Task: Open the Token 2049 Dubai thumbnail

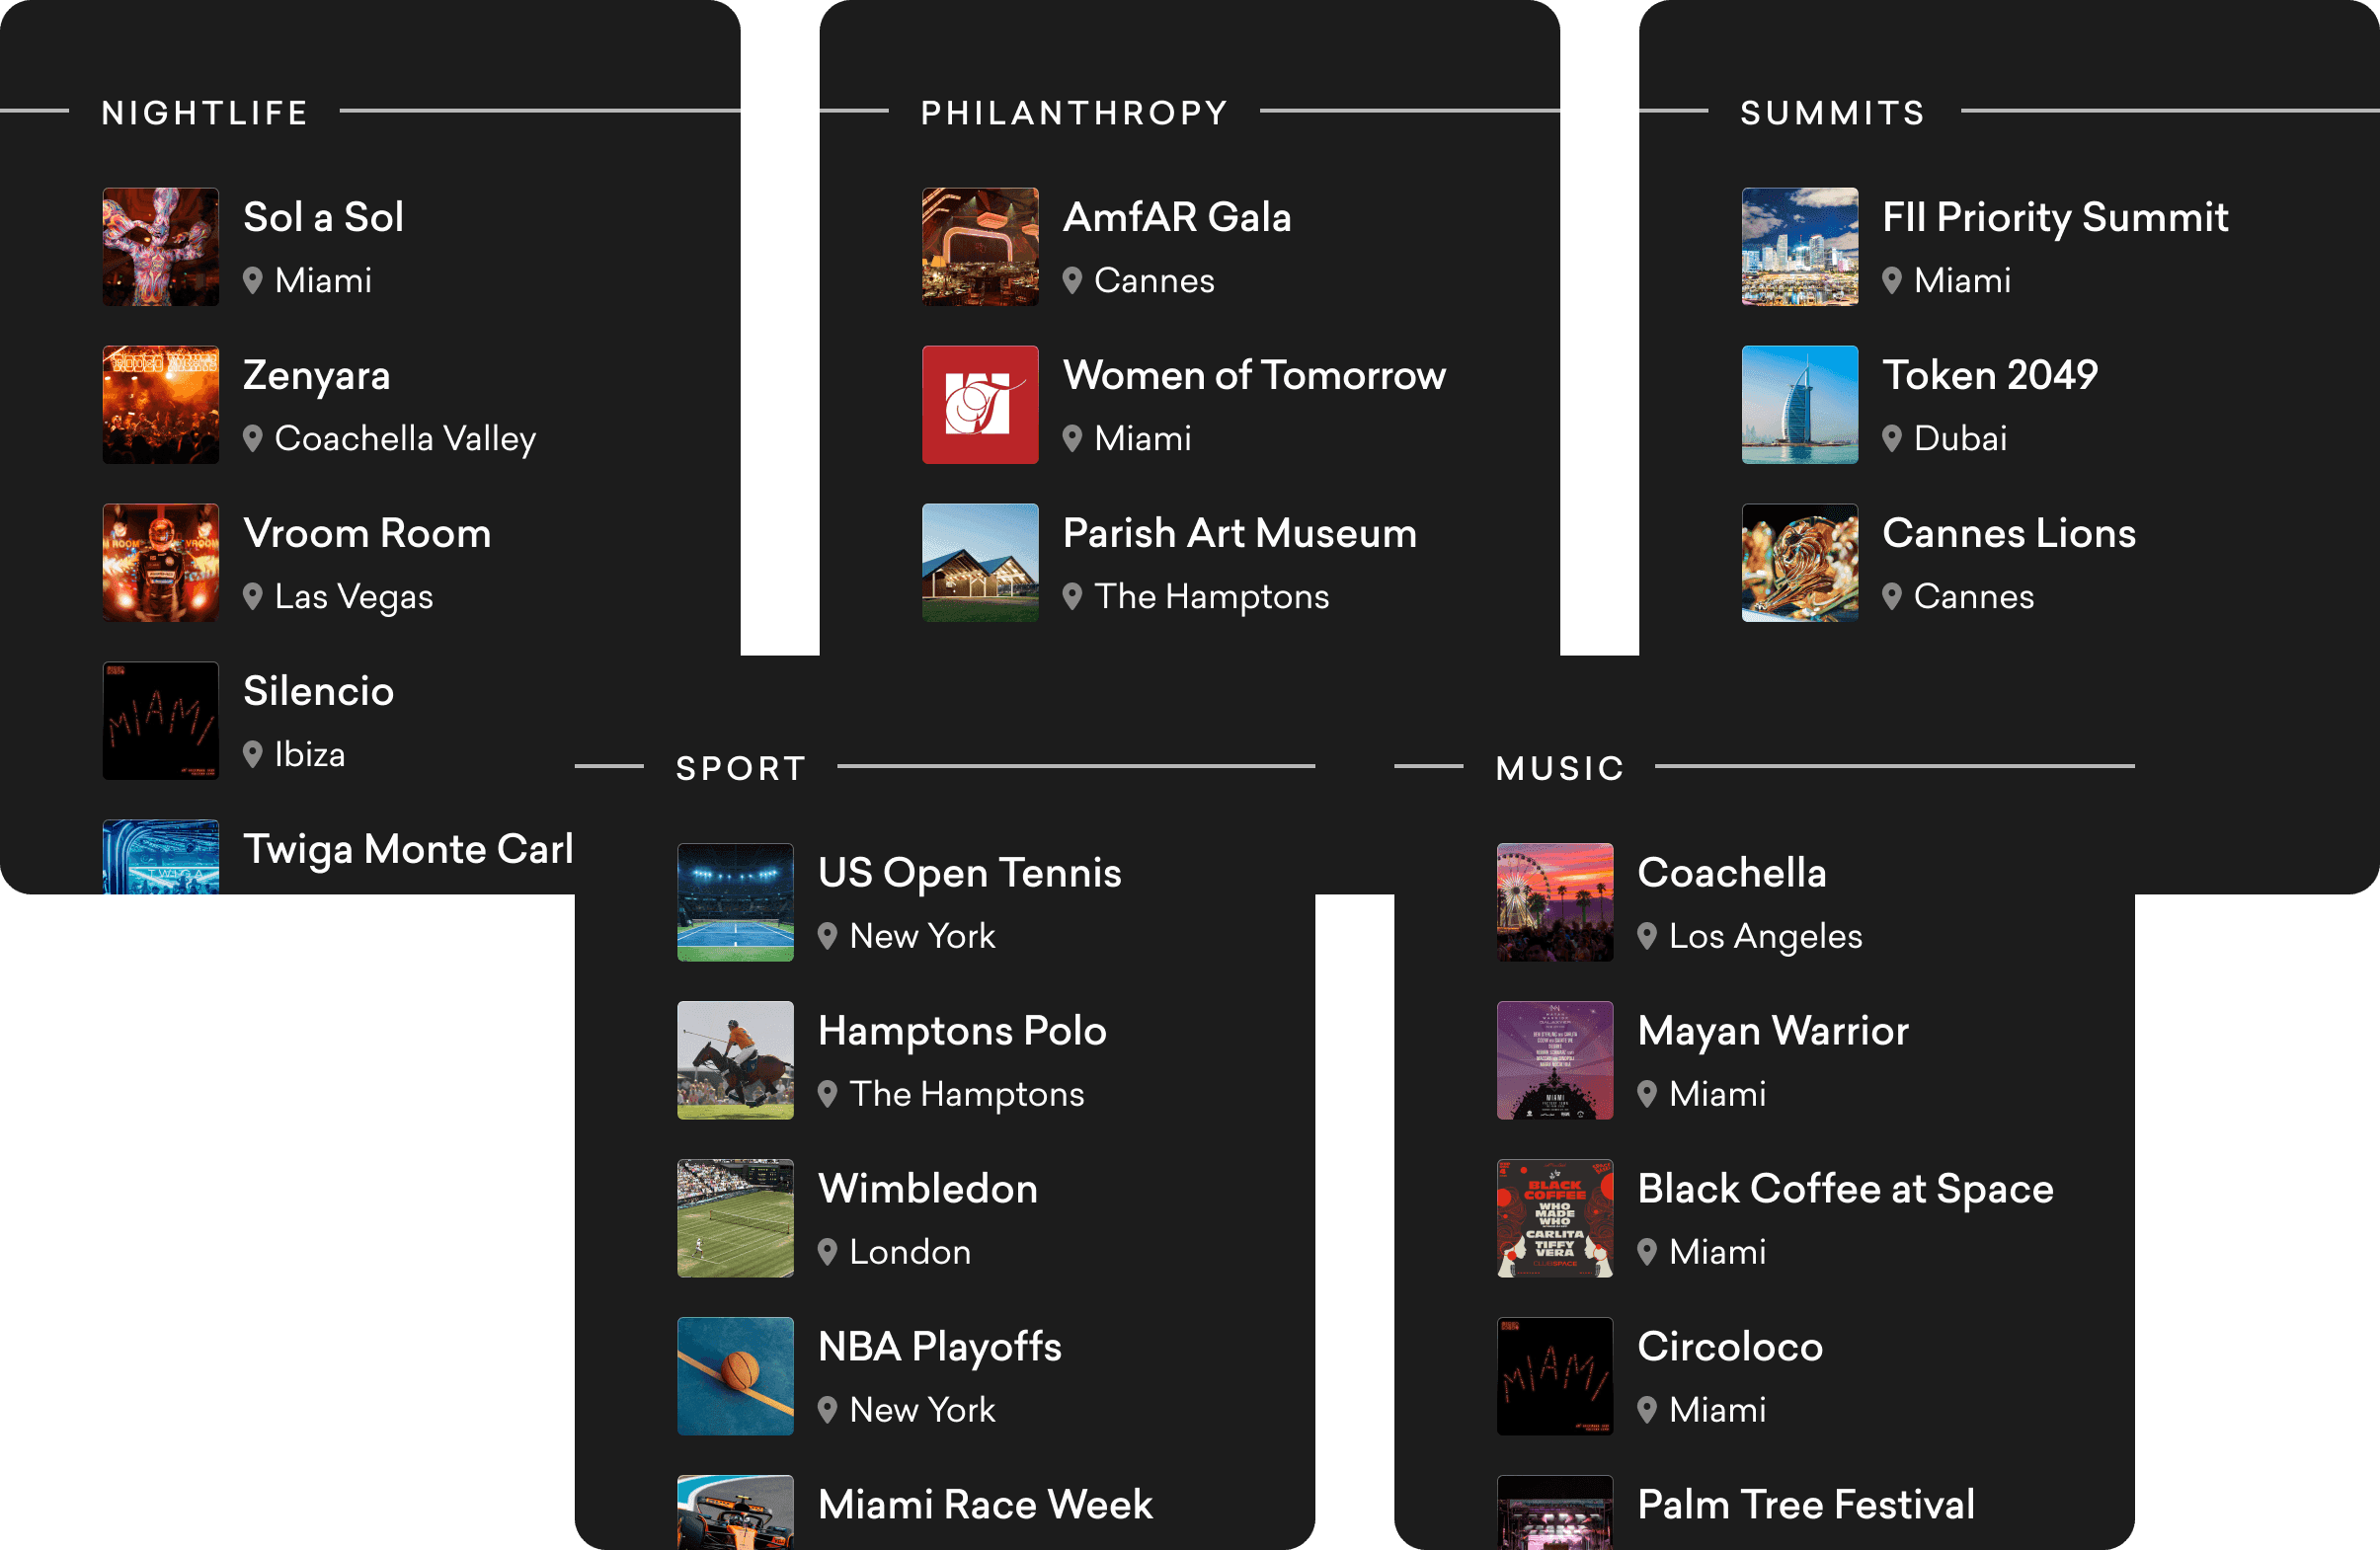Action: point(1800,405)
